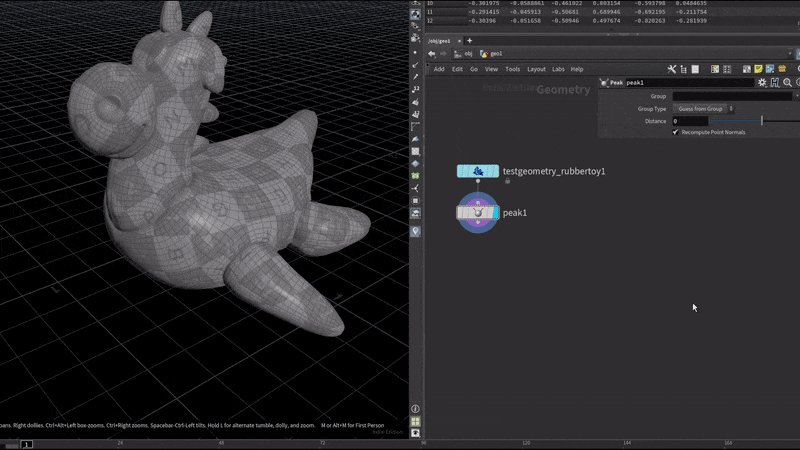Create a sticky note with yellow note icon
This screenshot has height=450, width=800.
758,69
